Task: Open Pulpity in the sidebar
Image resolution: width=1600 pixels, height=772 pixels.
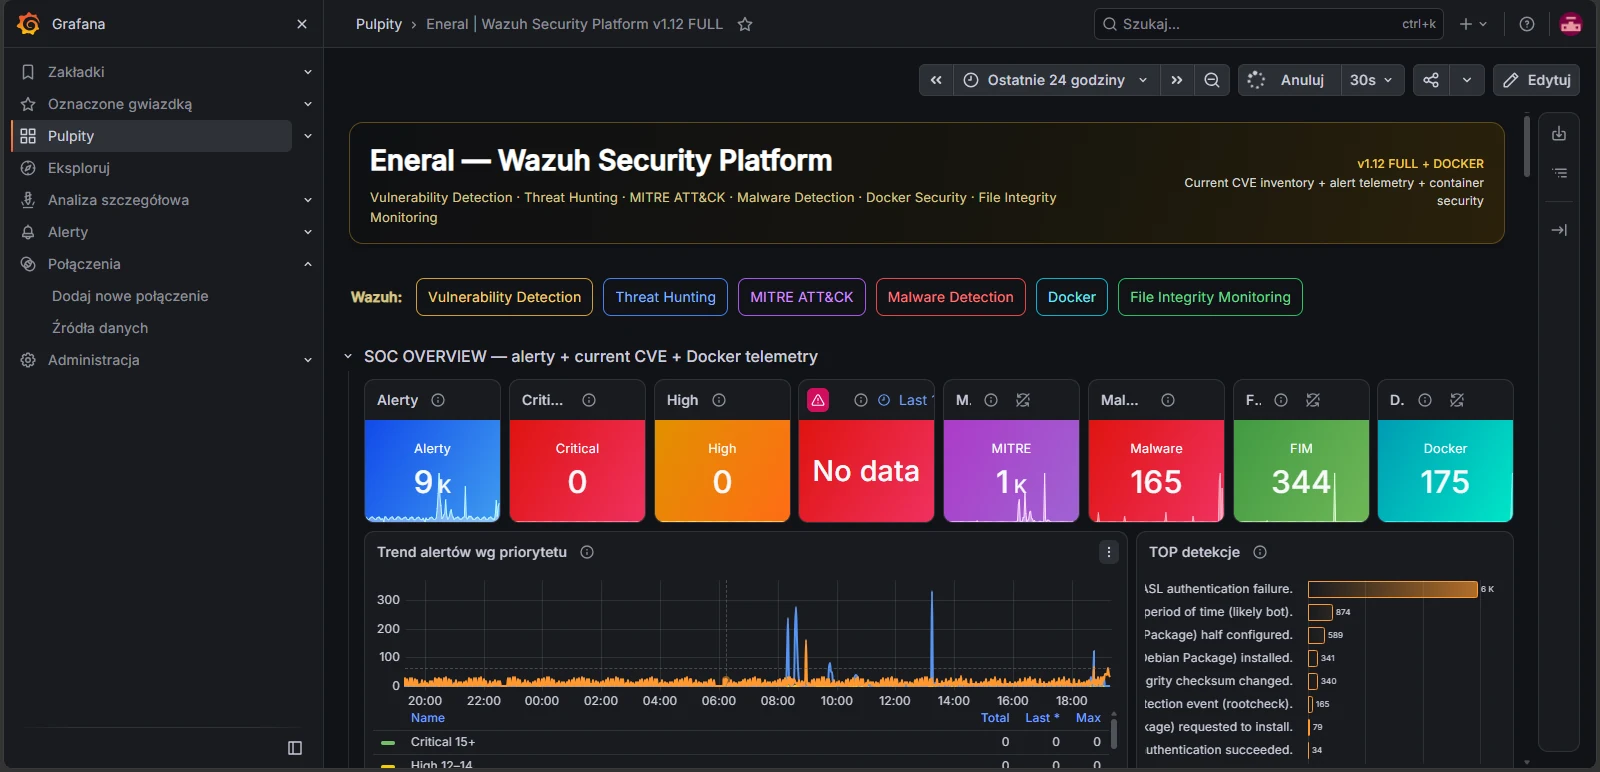Action: [152, 136]
